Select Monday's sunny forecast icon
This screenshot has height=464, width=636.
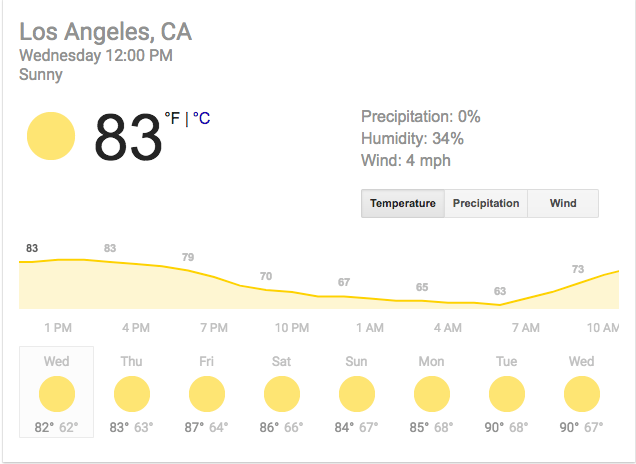432,394
